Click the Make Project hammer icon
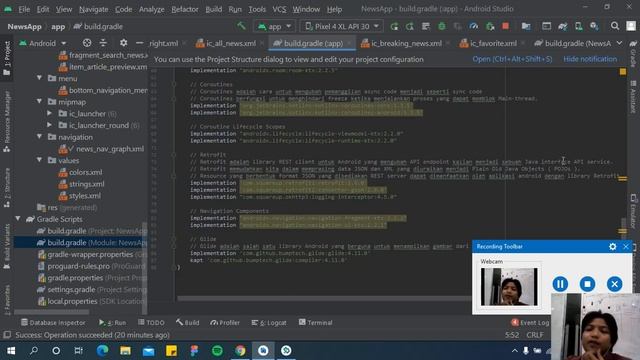Screen dimensions: 640x360 tap(241, 26)
